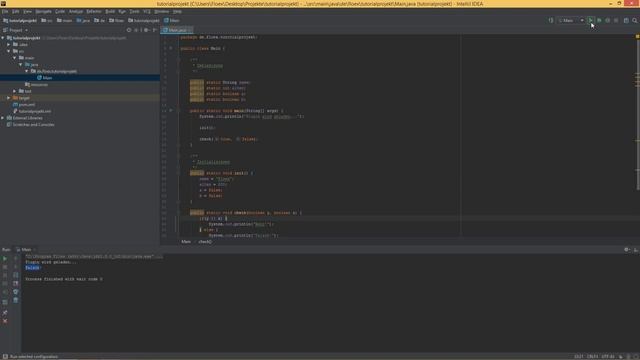Viewport: 640px width, 360px height.
Task: Select the Main tab in Run panel
Action: pyautogui.click(x=26, y=249)
